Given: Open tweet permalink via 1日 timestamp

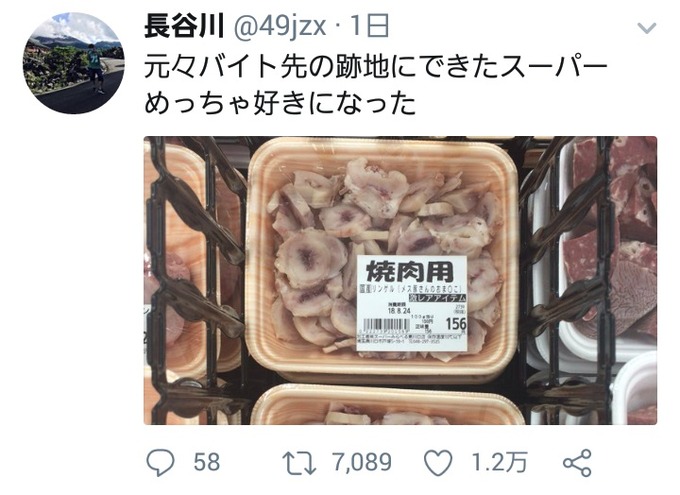Looking at the screenshot, I should [x=369, y=26].
